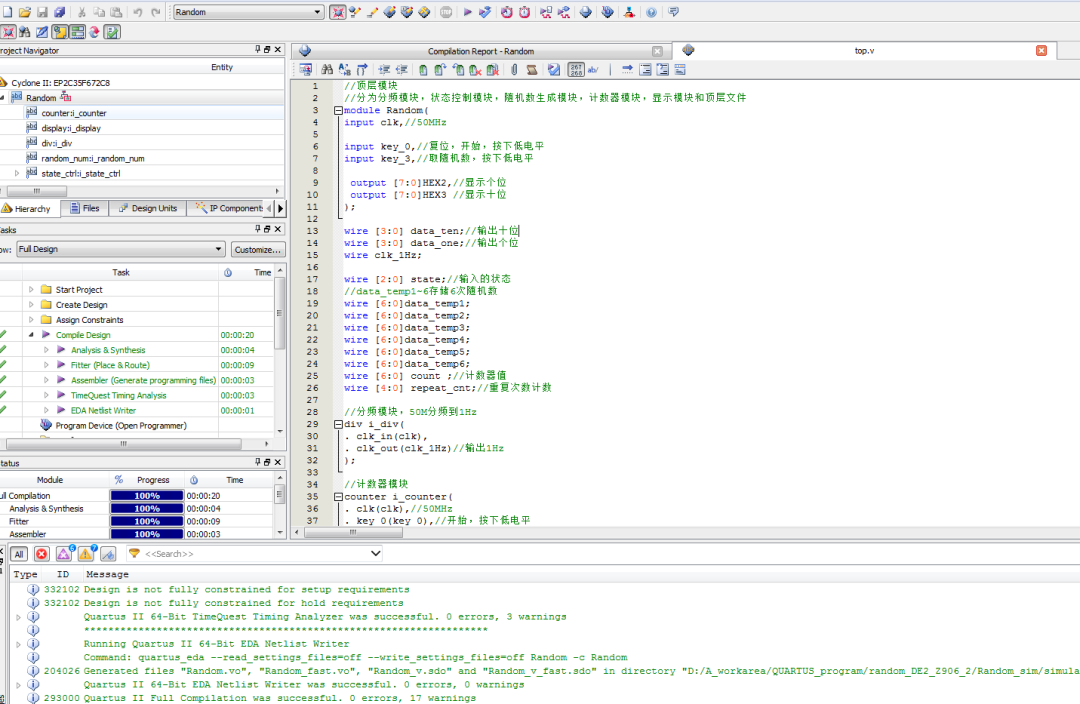The width and height of the screenshot is (1080, 704).
Task: Toggle the warning messages filter
Action: 86,553
